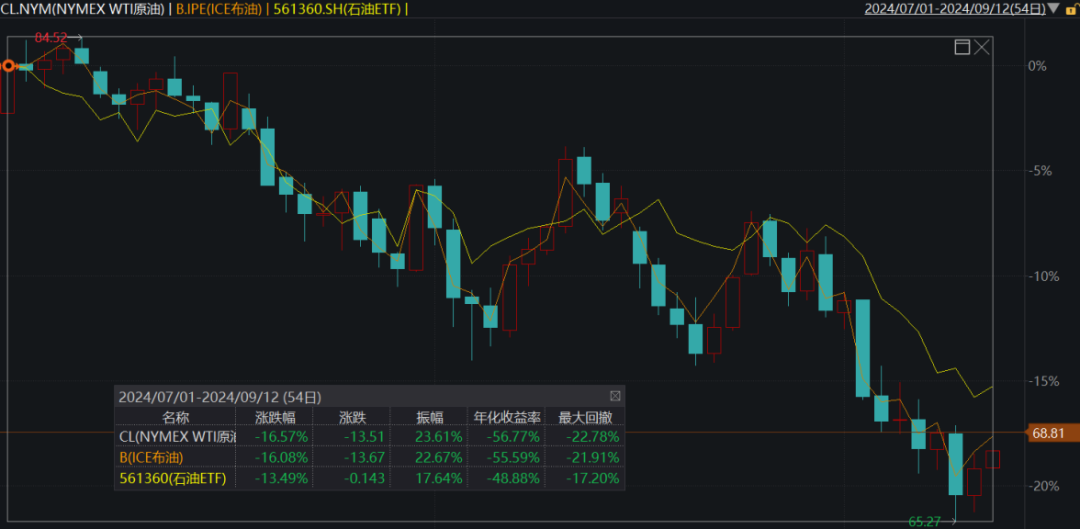Select the B(ICE布油) row name

(x=152, y=457)
